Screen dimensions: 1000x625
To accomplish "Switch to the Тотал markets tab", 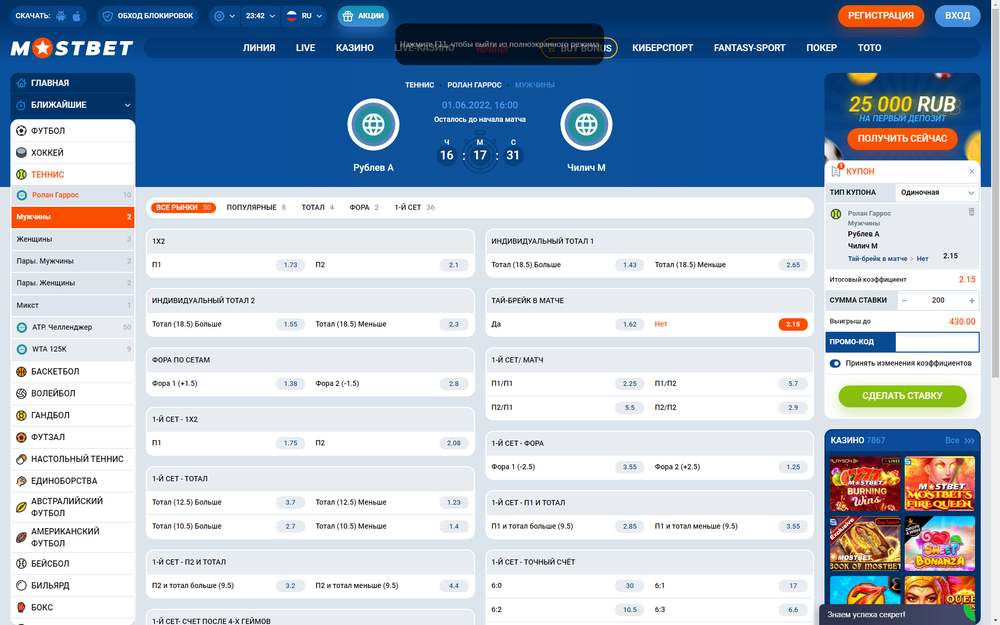I will coord(318,207).
